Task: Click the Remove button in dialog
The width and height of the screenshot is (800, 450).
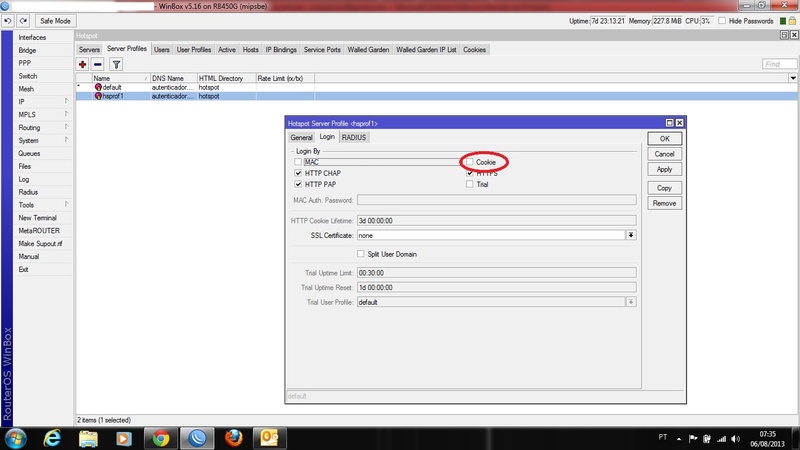Action: (x=664, y=203)
